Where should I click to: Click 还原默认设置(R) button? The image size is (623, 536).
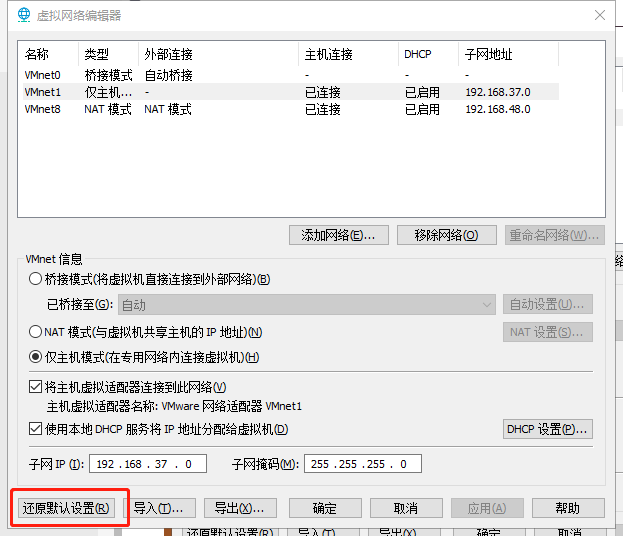point(66,508)
